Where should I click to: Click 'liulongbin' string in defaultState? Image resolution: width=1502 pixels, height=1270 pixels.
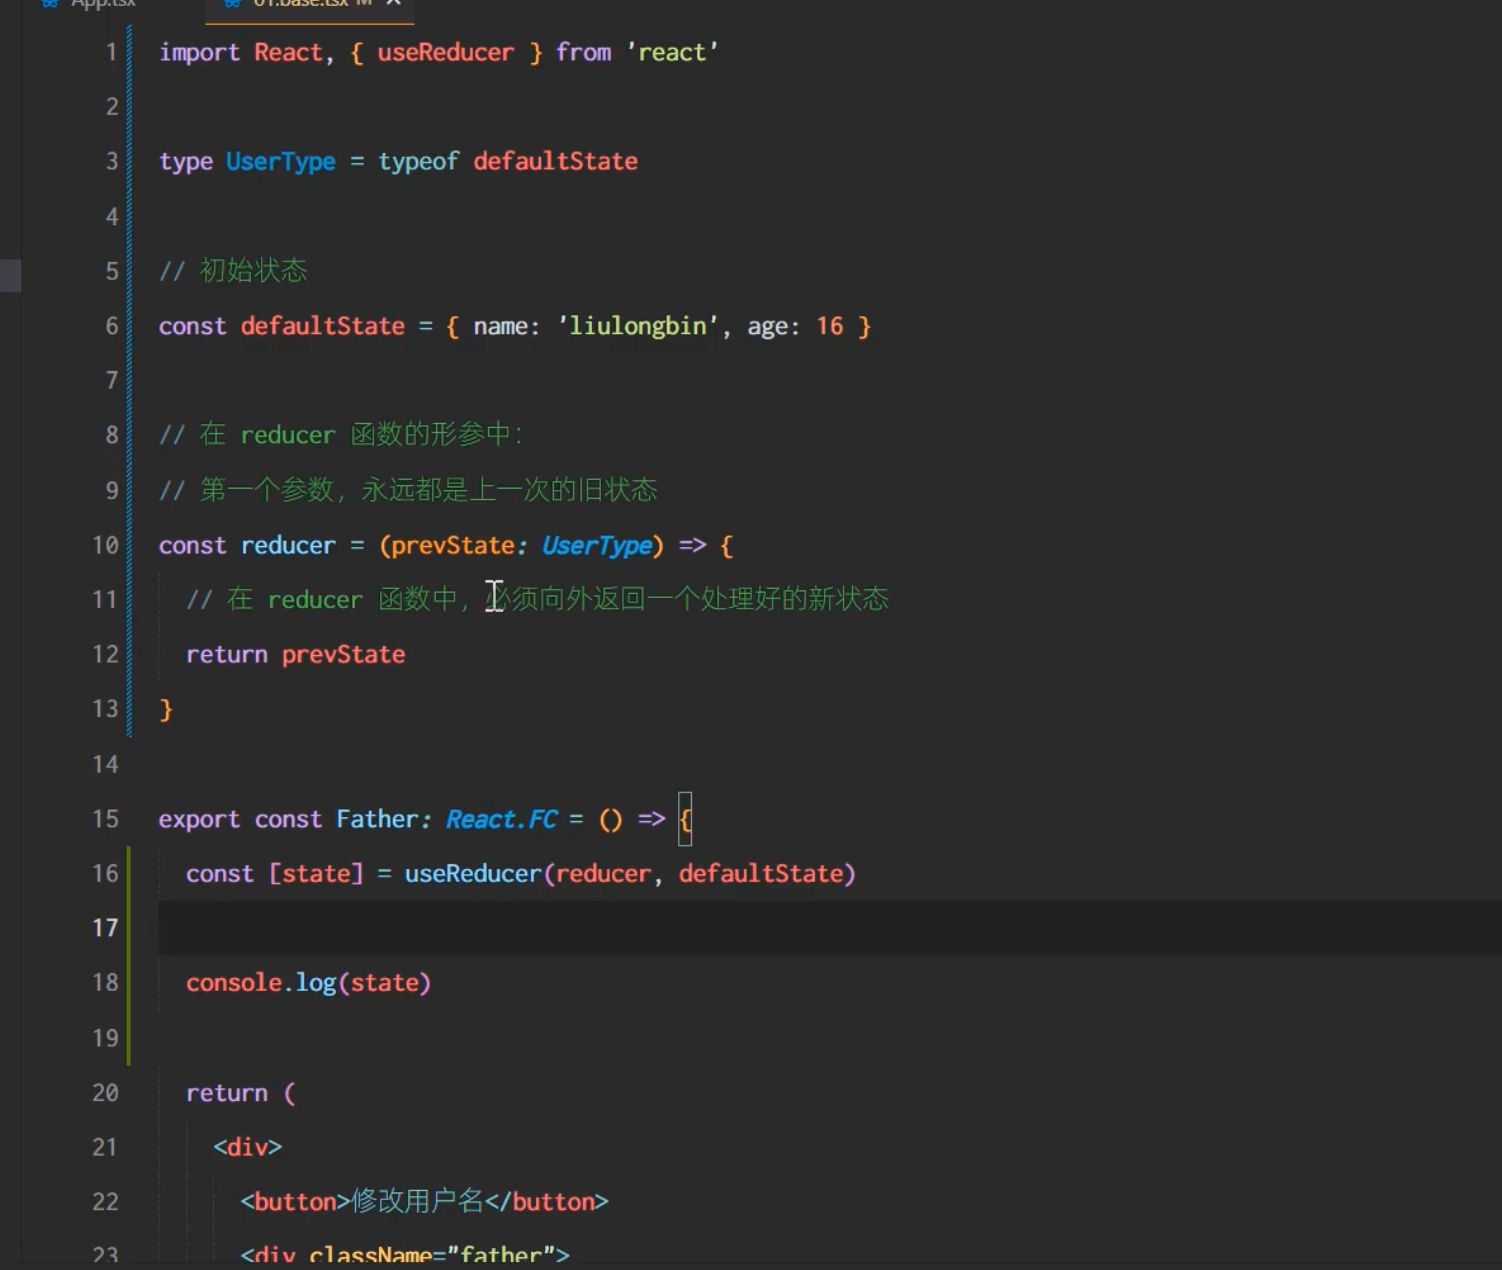[638, 326]
